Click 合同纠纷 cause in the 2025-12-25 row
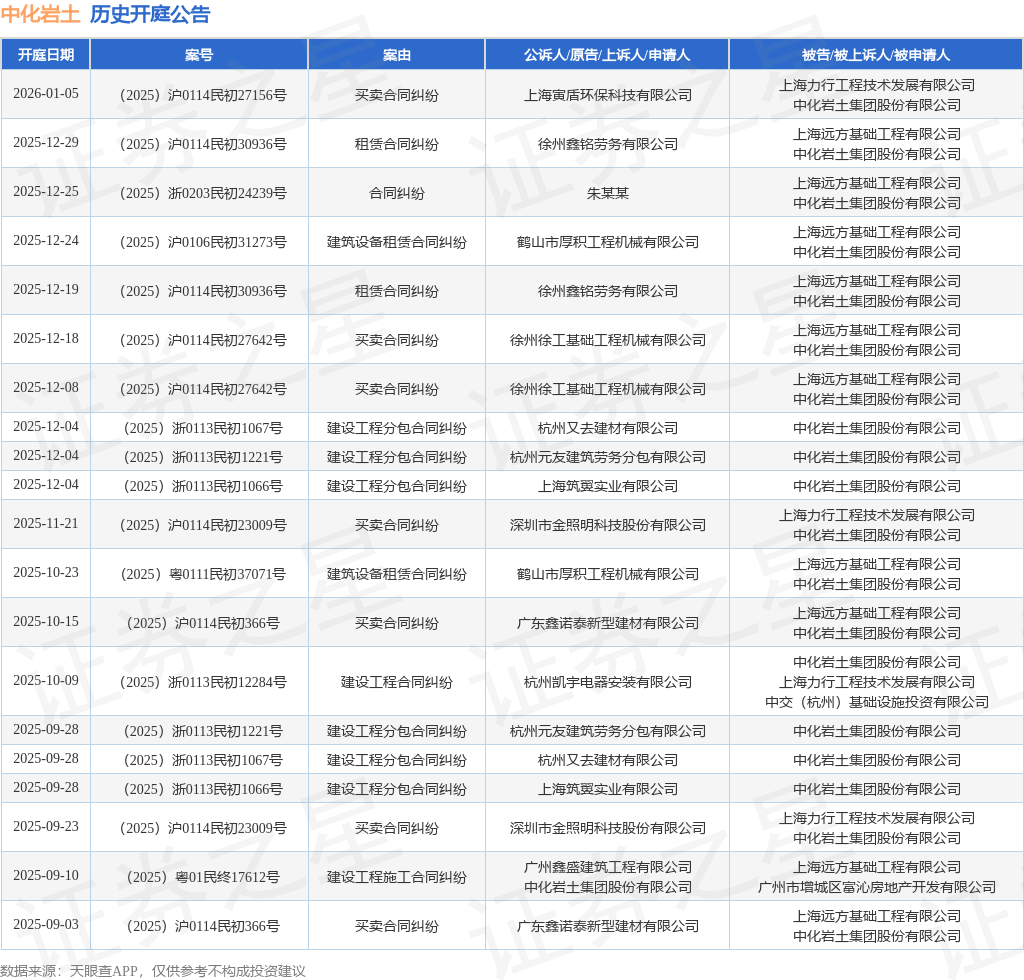Viewport: 1024px width, 980px height. coord(396,193)
